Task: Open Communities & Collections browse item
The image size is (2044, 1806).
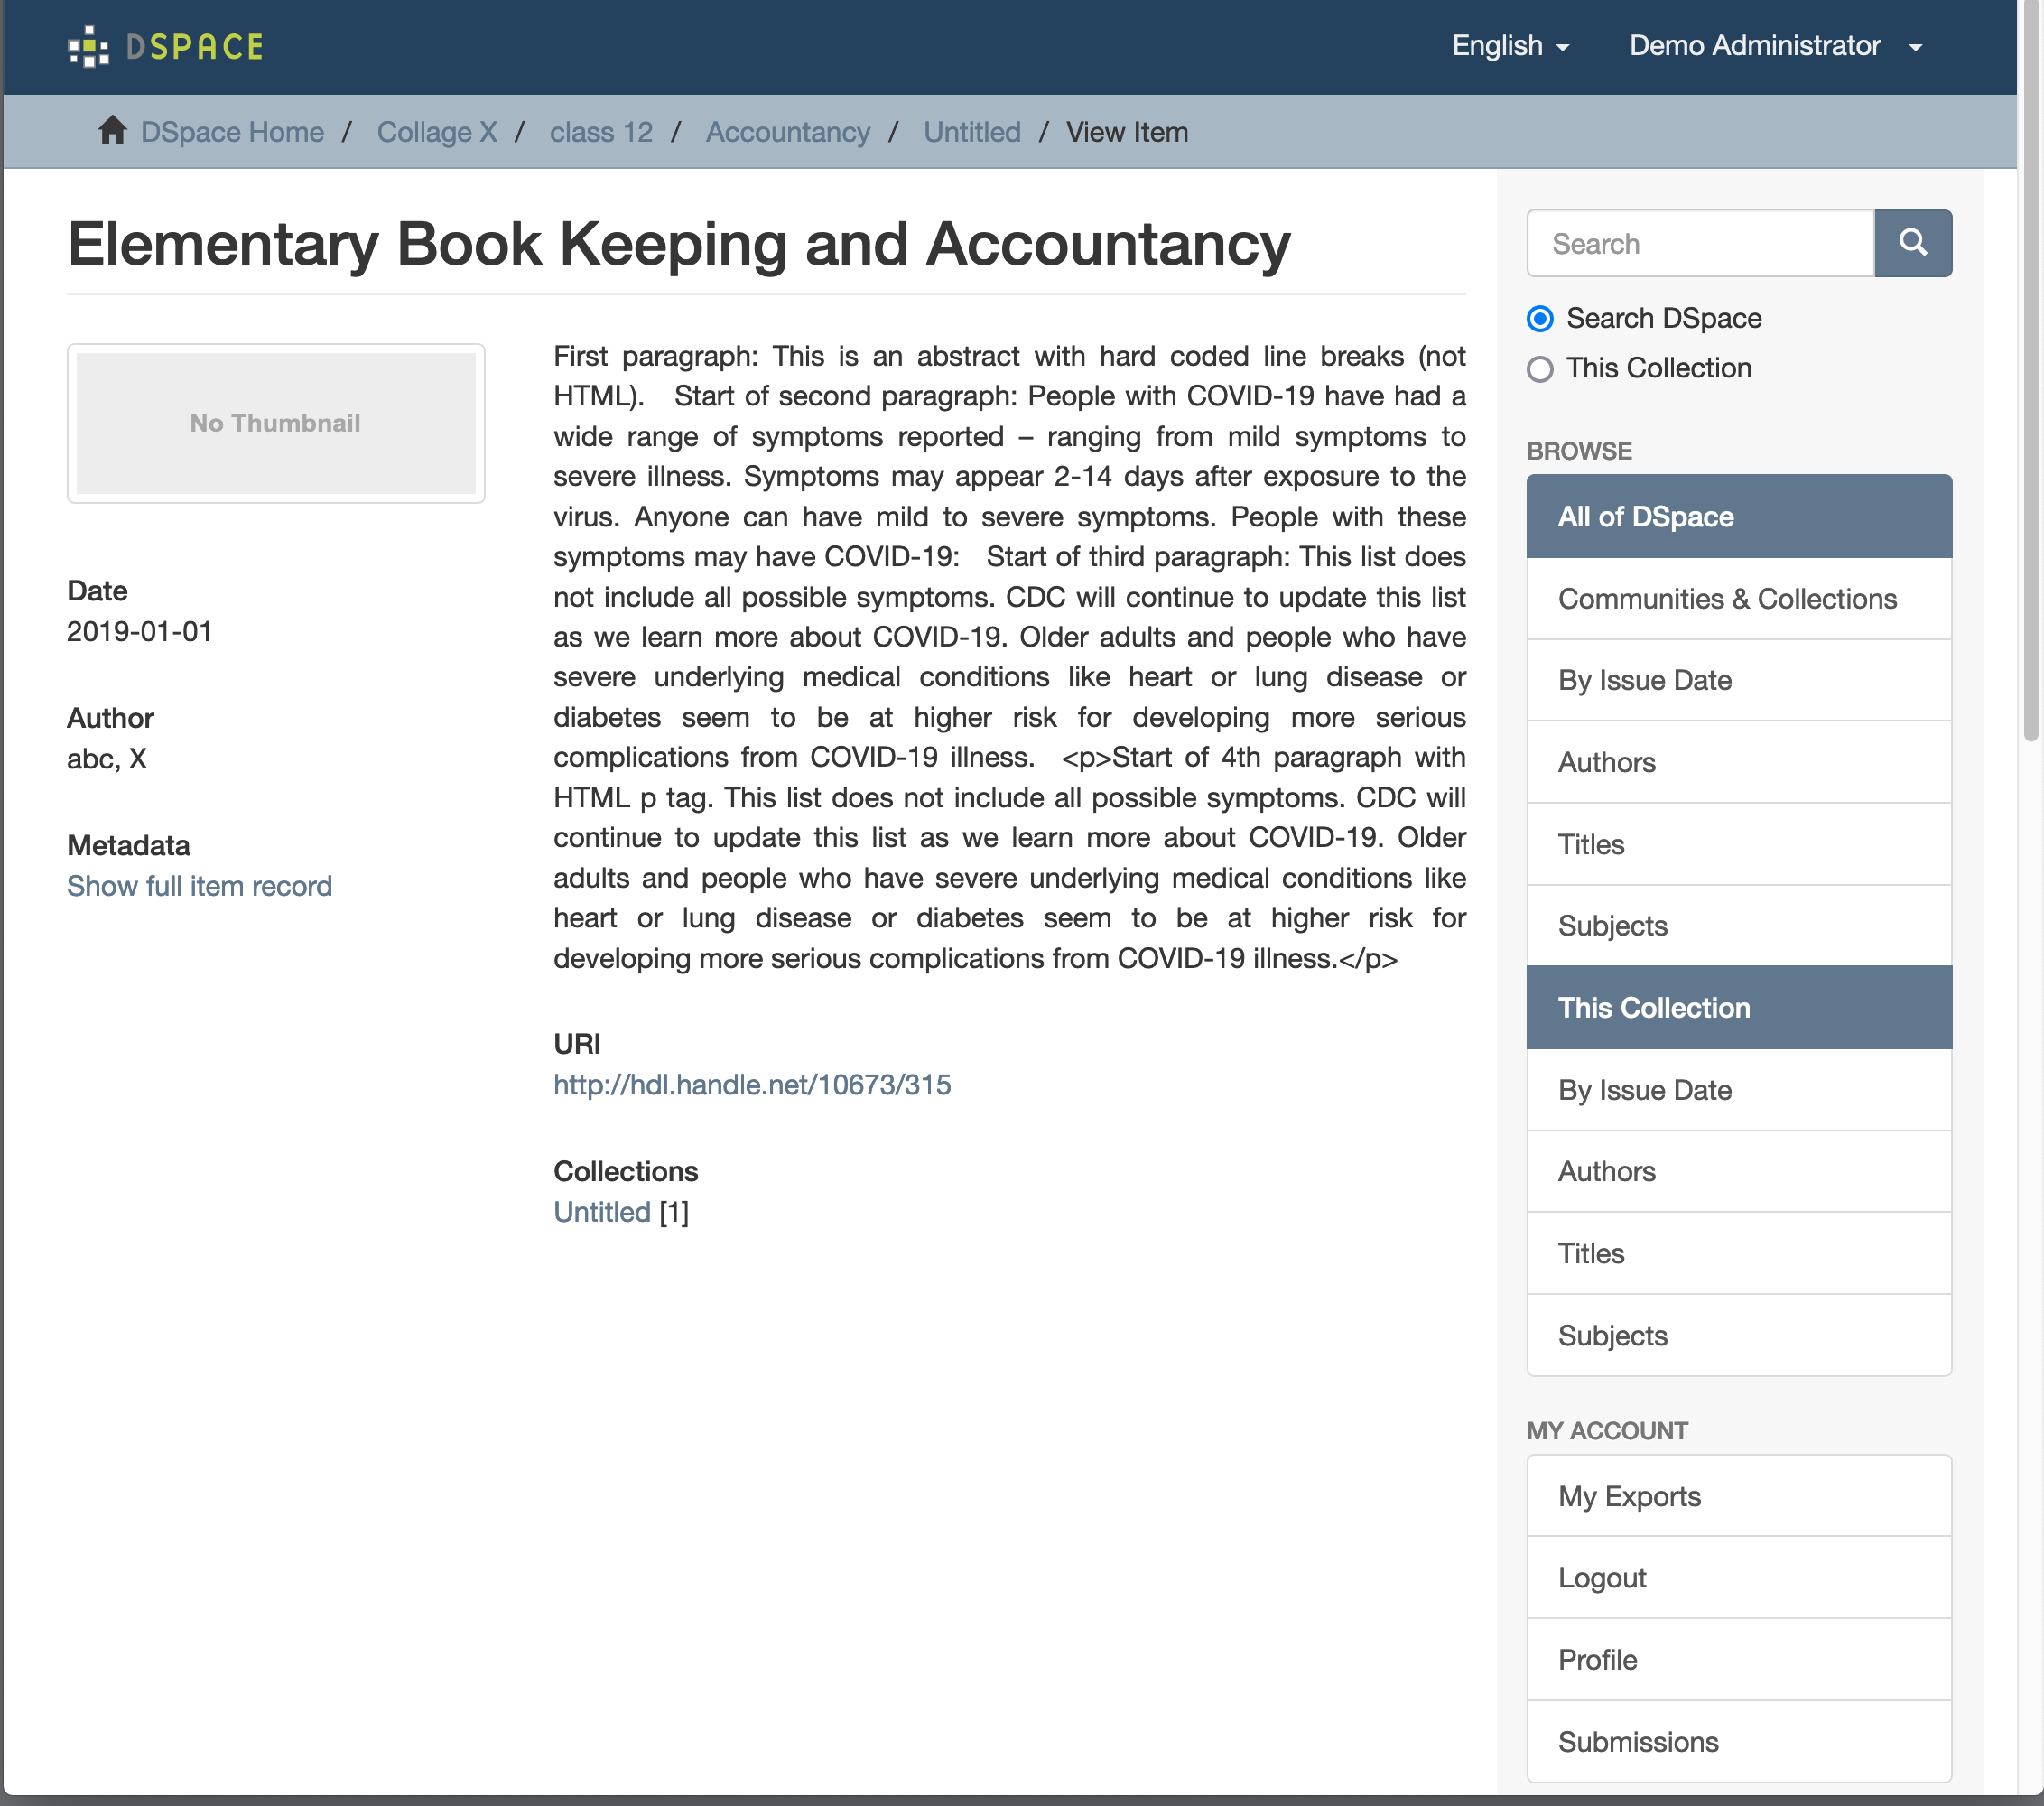Action: 1726,598
